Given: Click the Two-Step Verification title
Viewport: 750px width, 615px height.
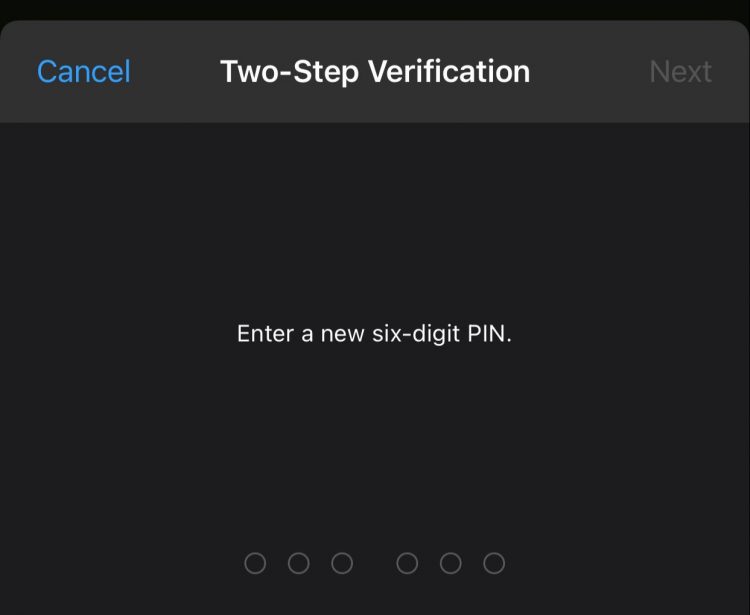Looking at the screenshot, I should [x=375, y=72].
